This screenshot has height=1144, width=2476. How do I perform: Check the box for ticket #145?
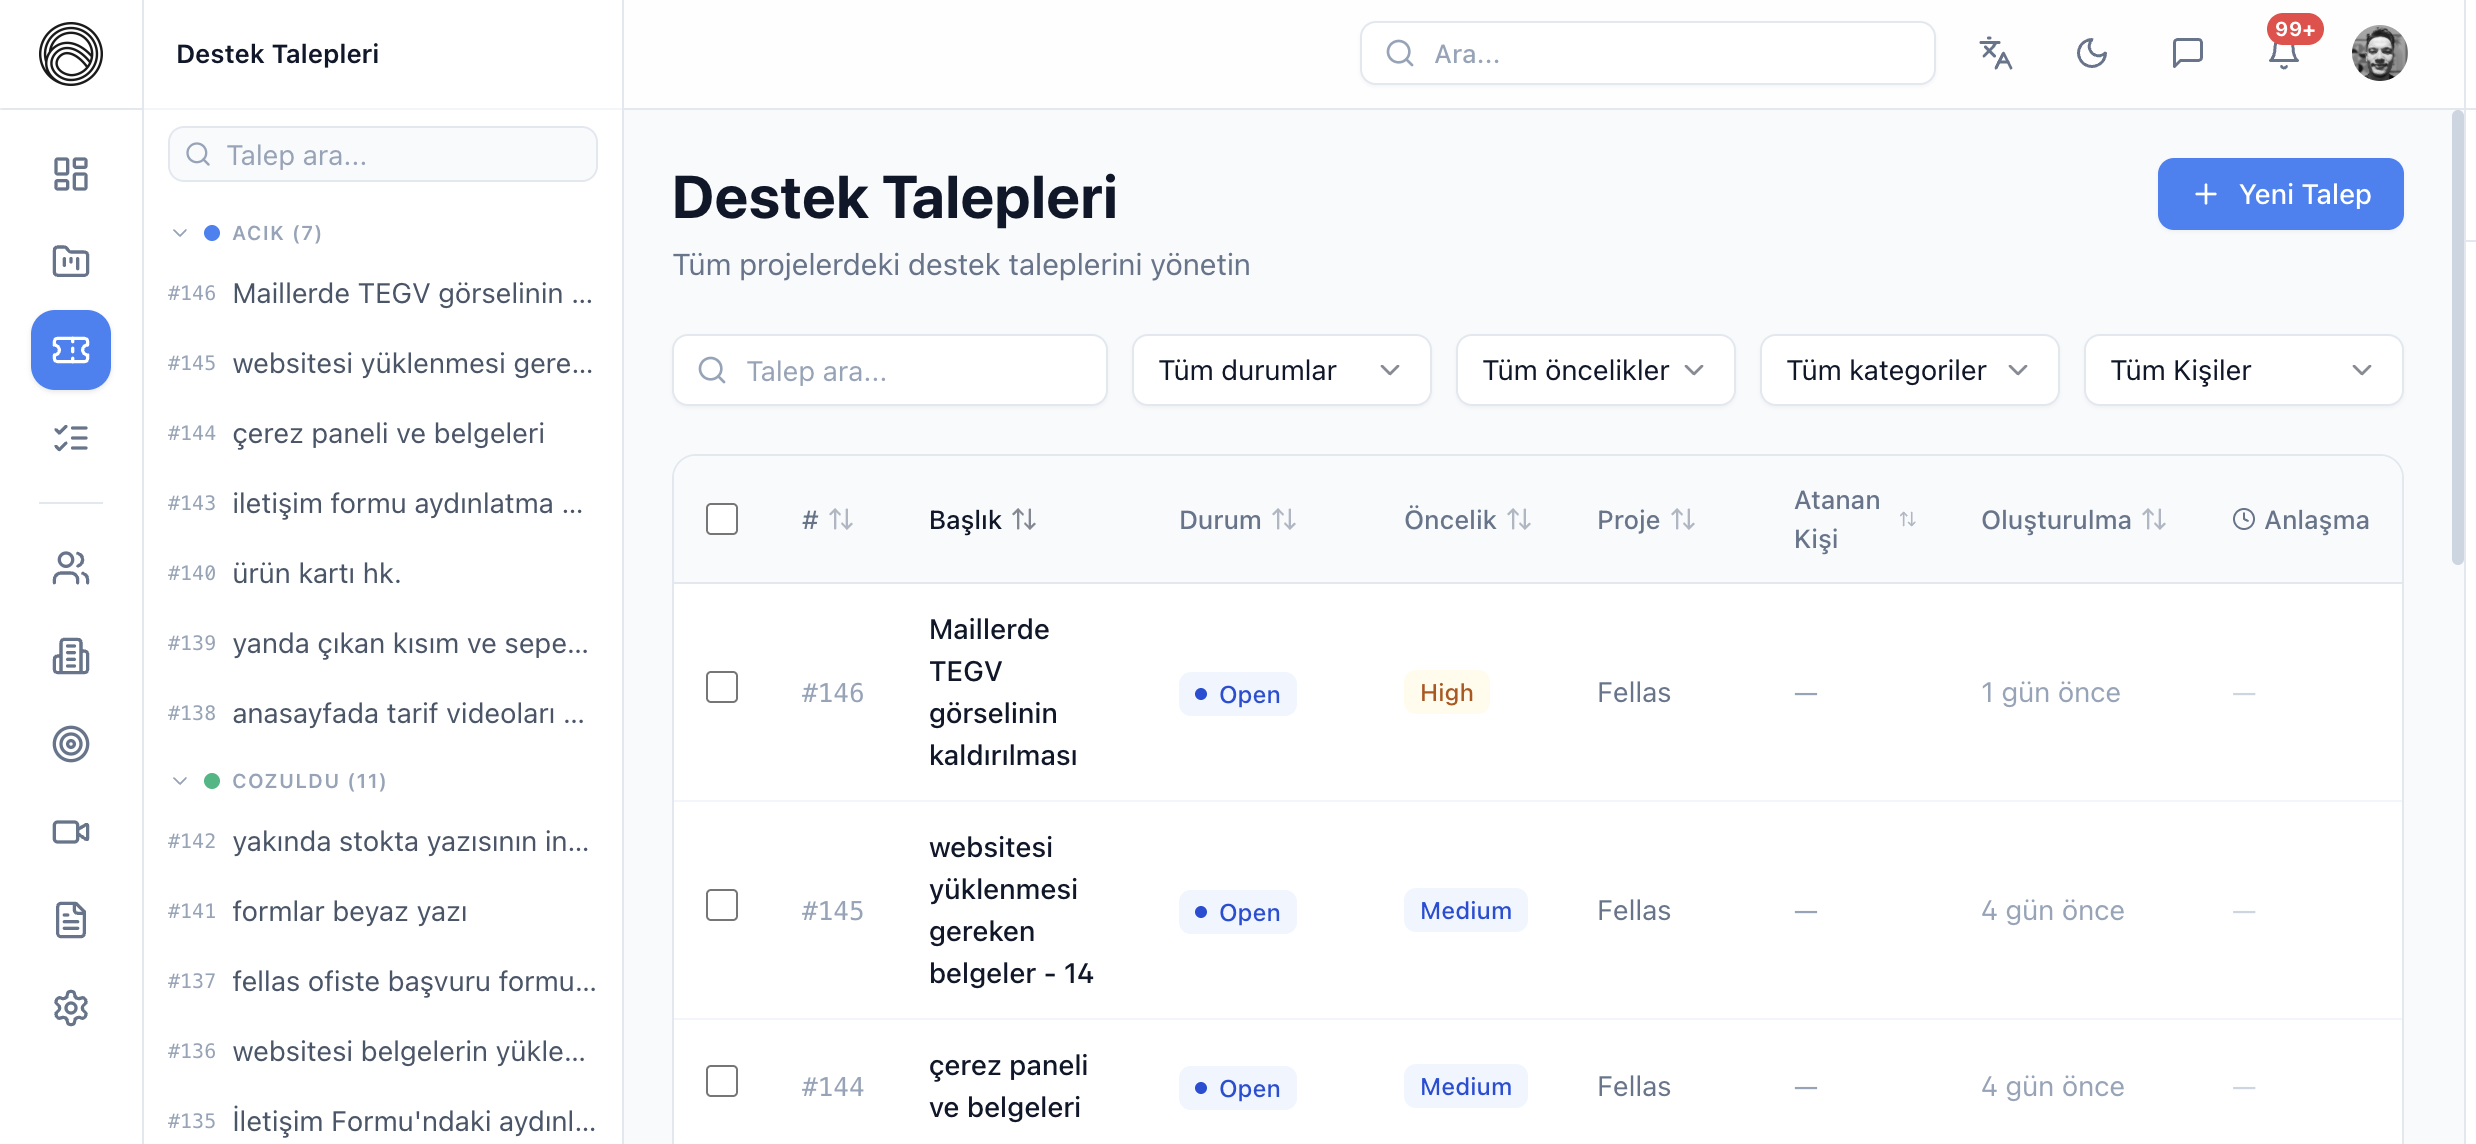[722, 905]
